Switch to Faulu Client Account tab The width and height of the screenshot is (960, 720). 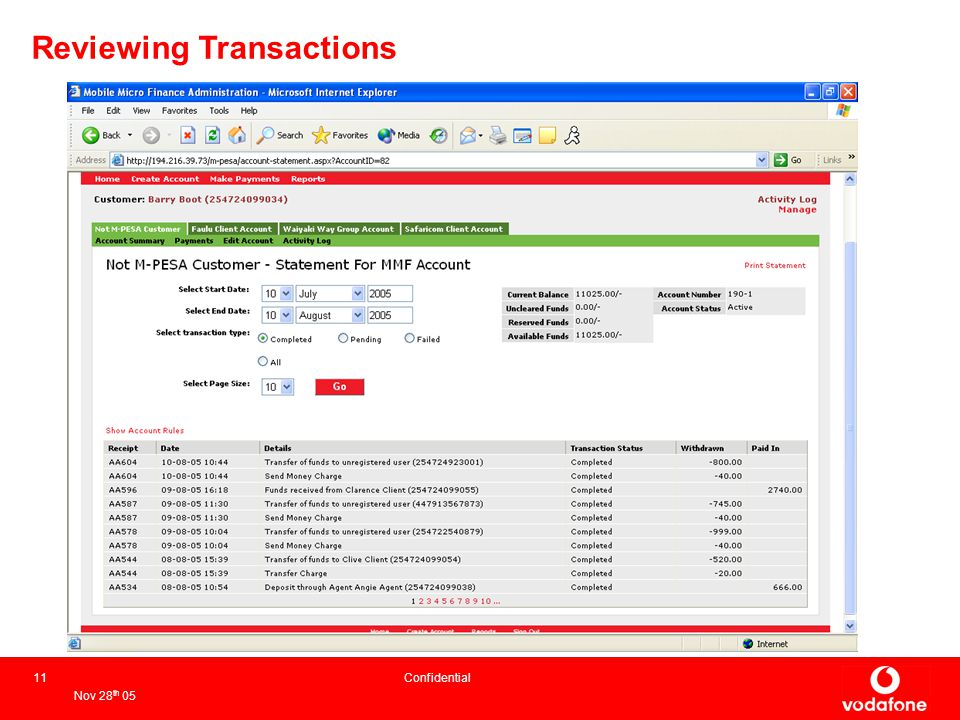coord(231,229)
